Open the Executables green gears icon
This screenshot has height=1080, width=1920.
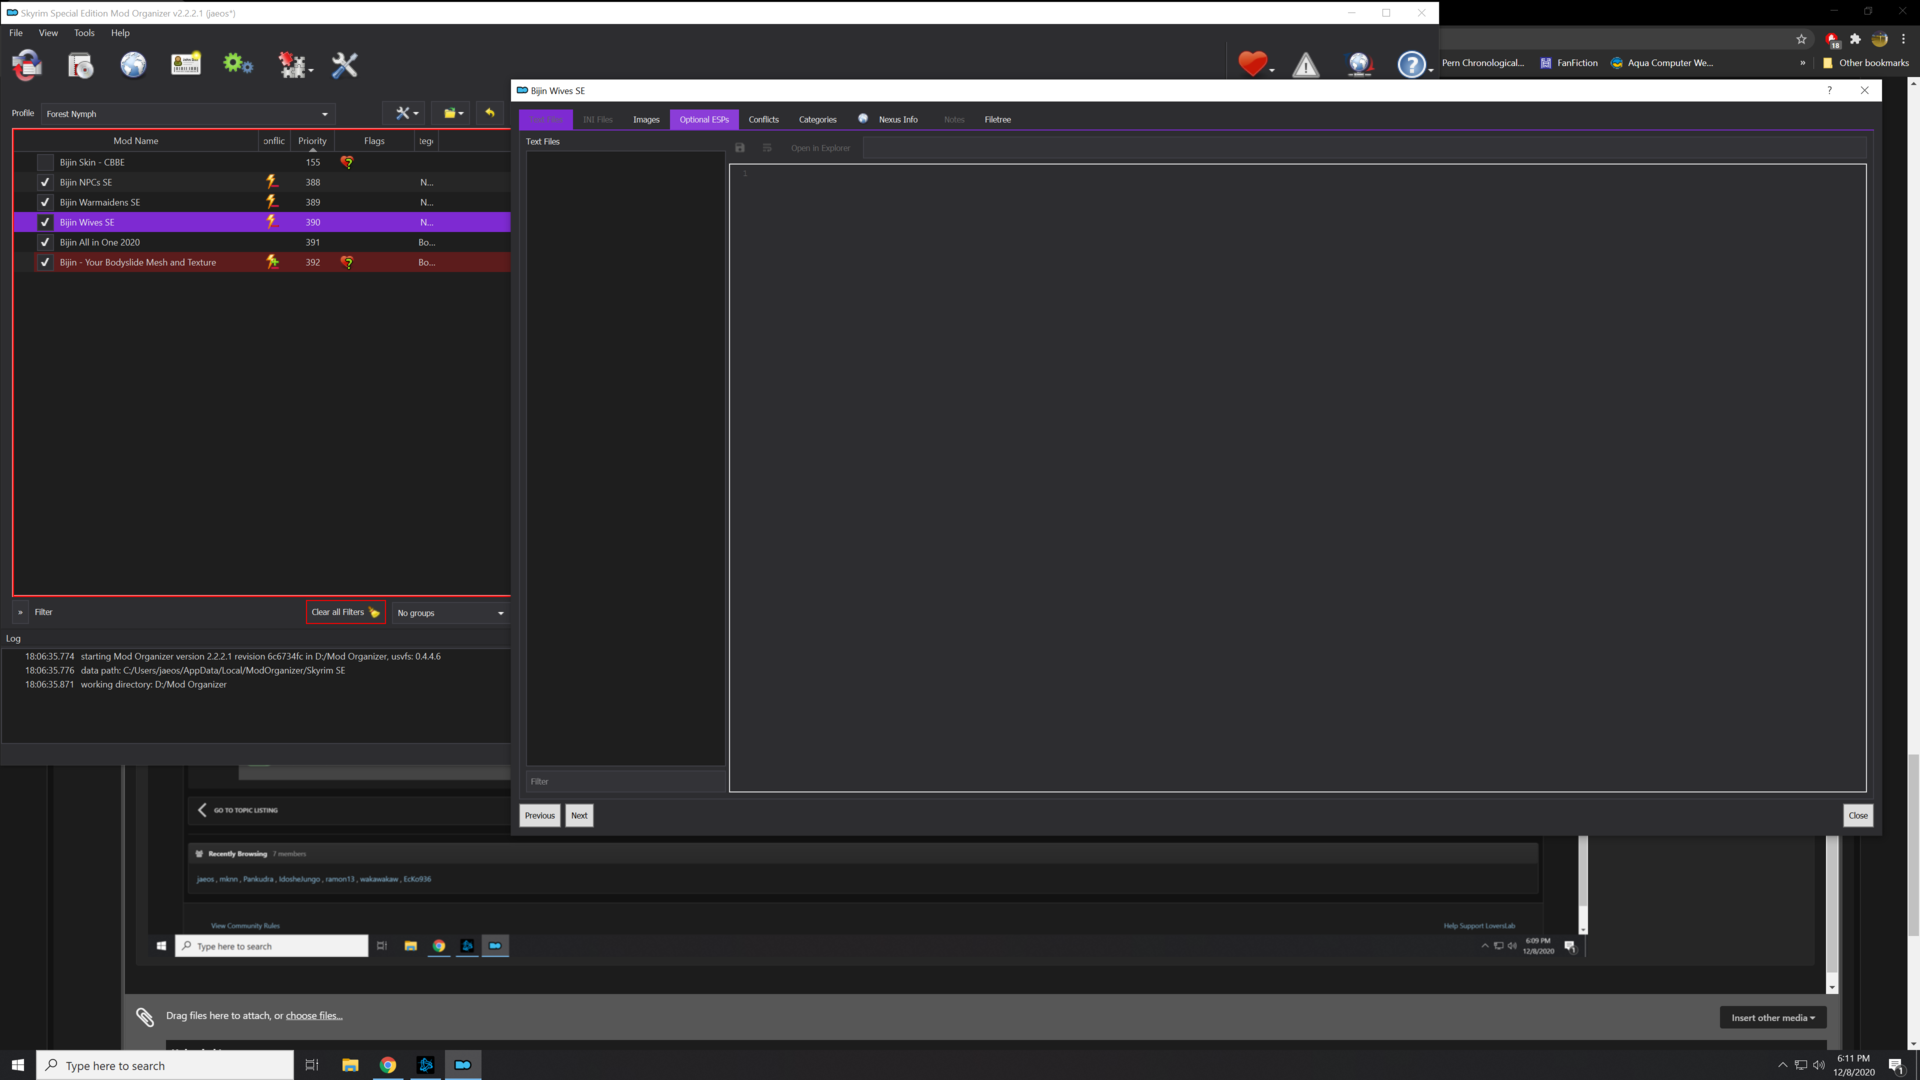click(238, 65)
